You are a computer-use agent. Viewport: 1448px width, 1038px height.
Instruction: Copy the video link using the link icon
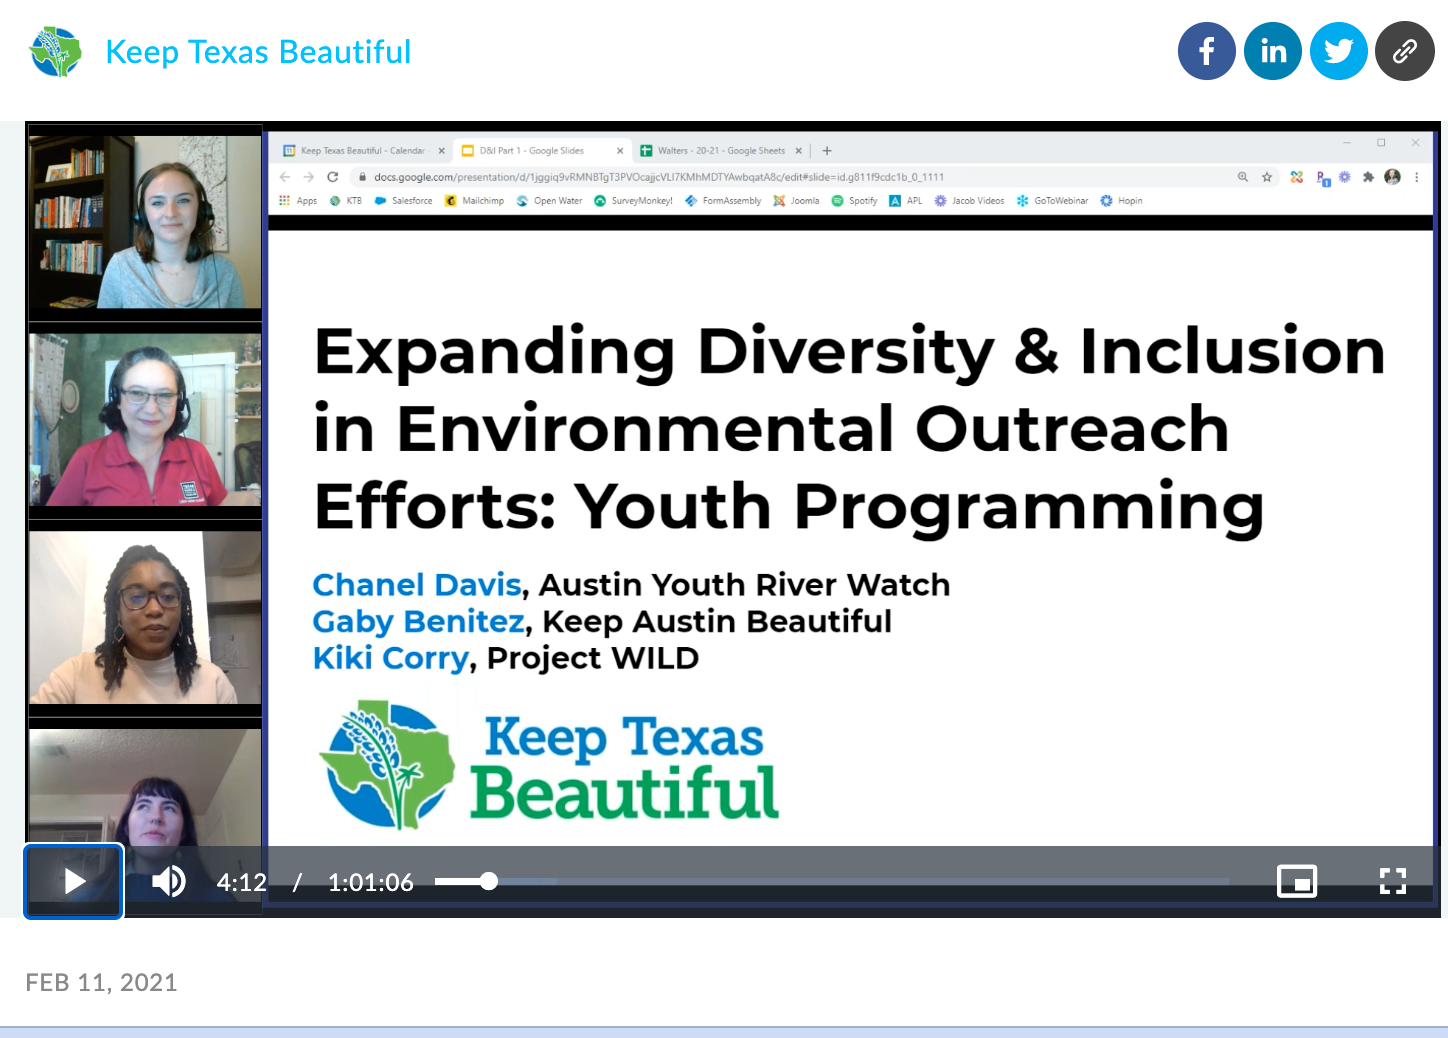[x=1405, y=51]
